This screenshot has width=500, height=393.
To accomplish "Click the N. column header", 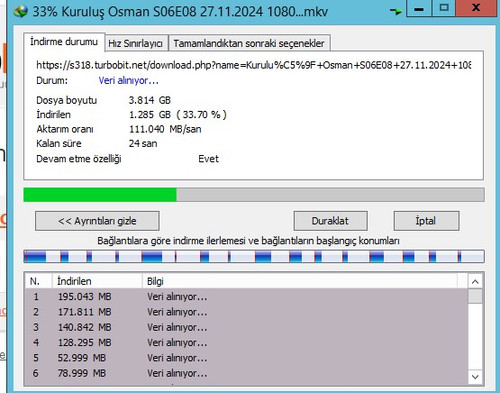I will (x=38, y=281).
